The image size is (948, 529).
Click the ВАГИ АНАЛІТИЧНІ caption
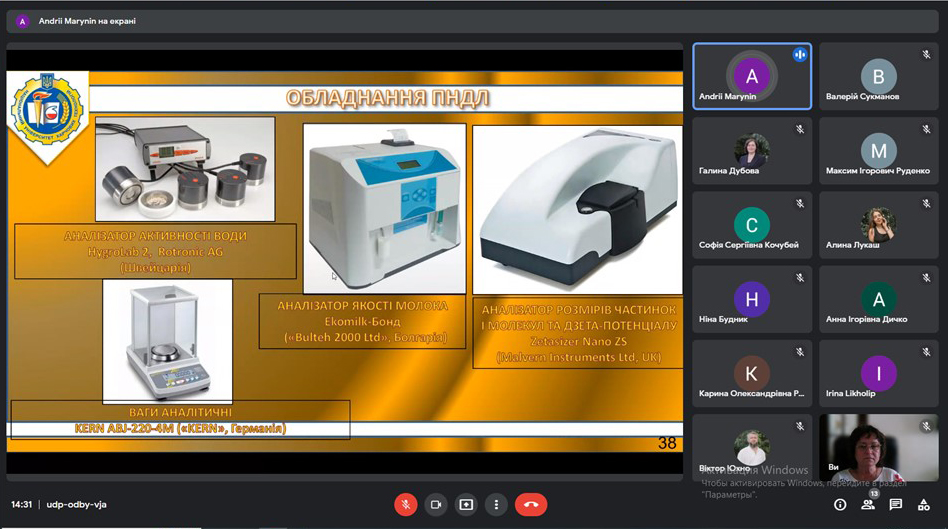pyautogui.click(x=180, y=412)
